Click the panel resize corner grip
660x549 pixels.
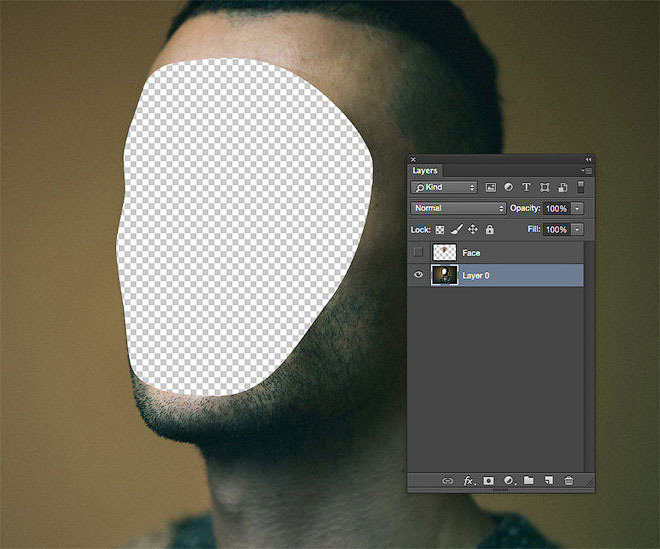(x=590, y=481)
